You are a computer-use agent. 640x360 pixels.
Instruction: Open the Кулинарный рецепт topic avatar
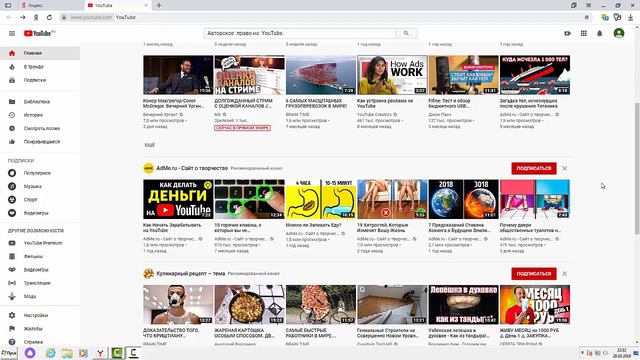149,273
